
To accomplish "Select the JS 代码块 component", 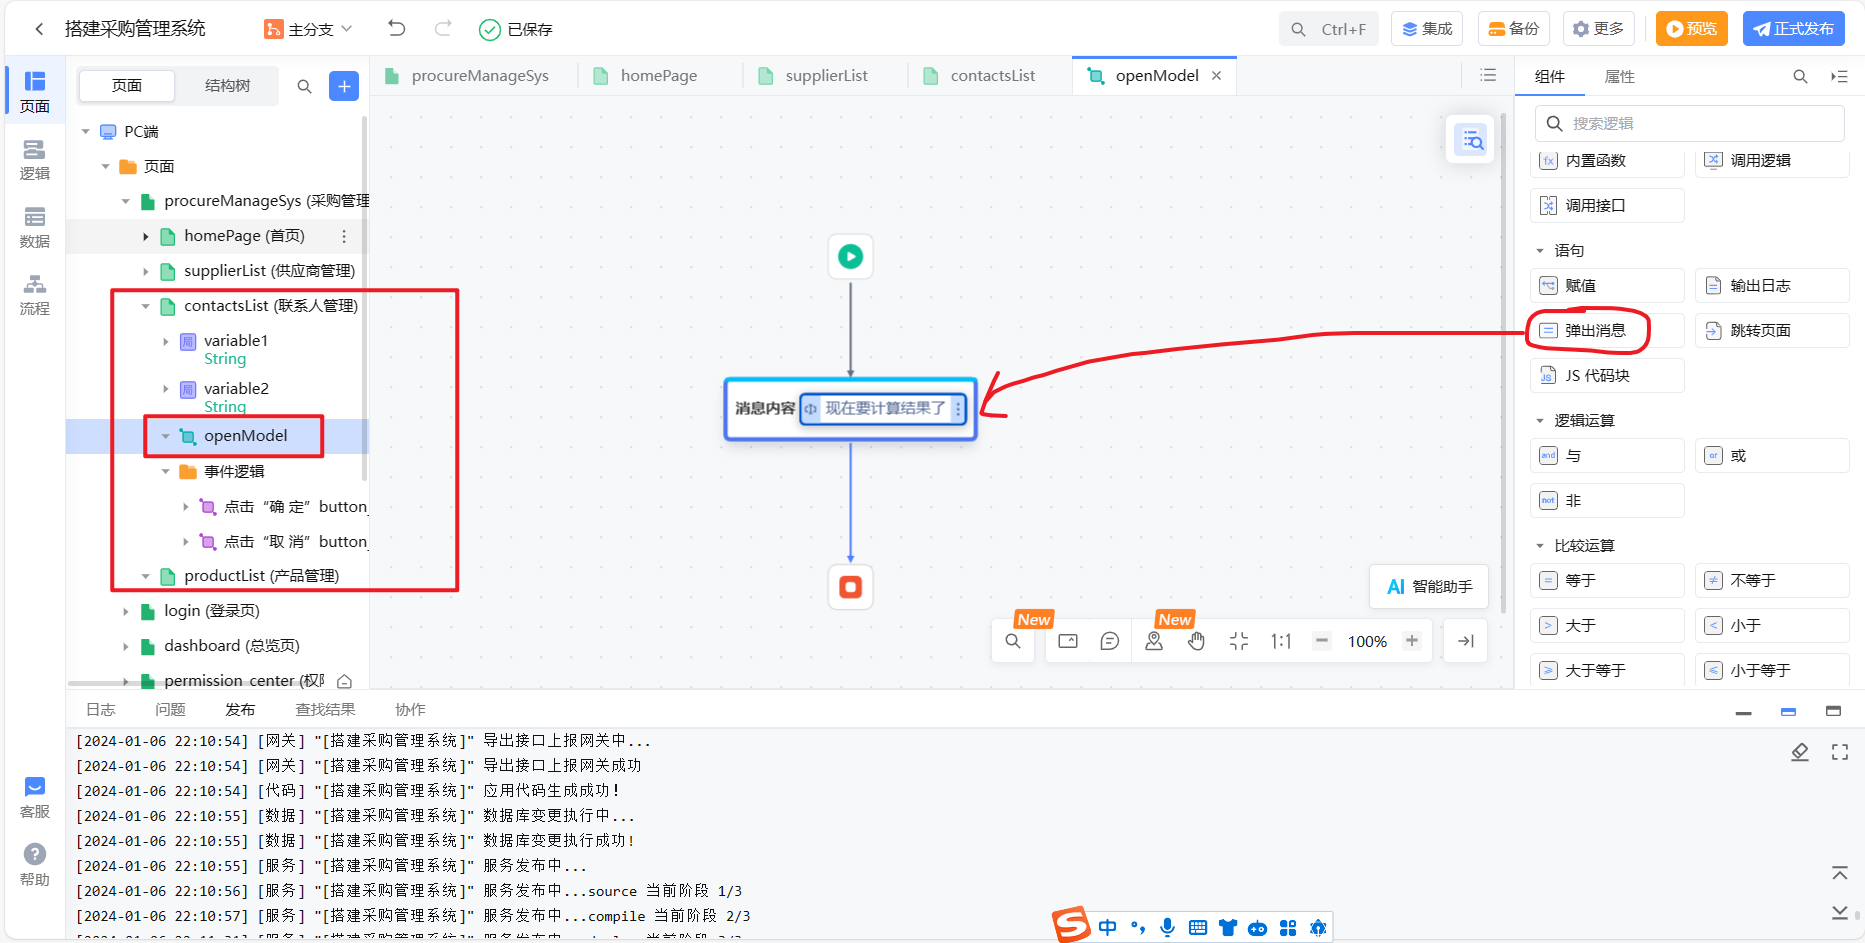I will [1608, 376].
